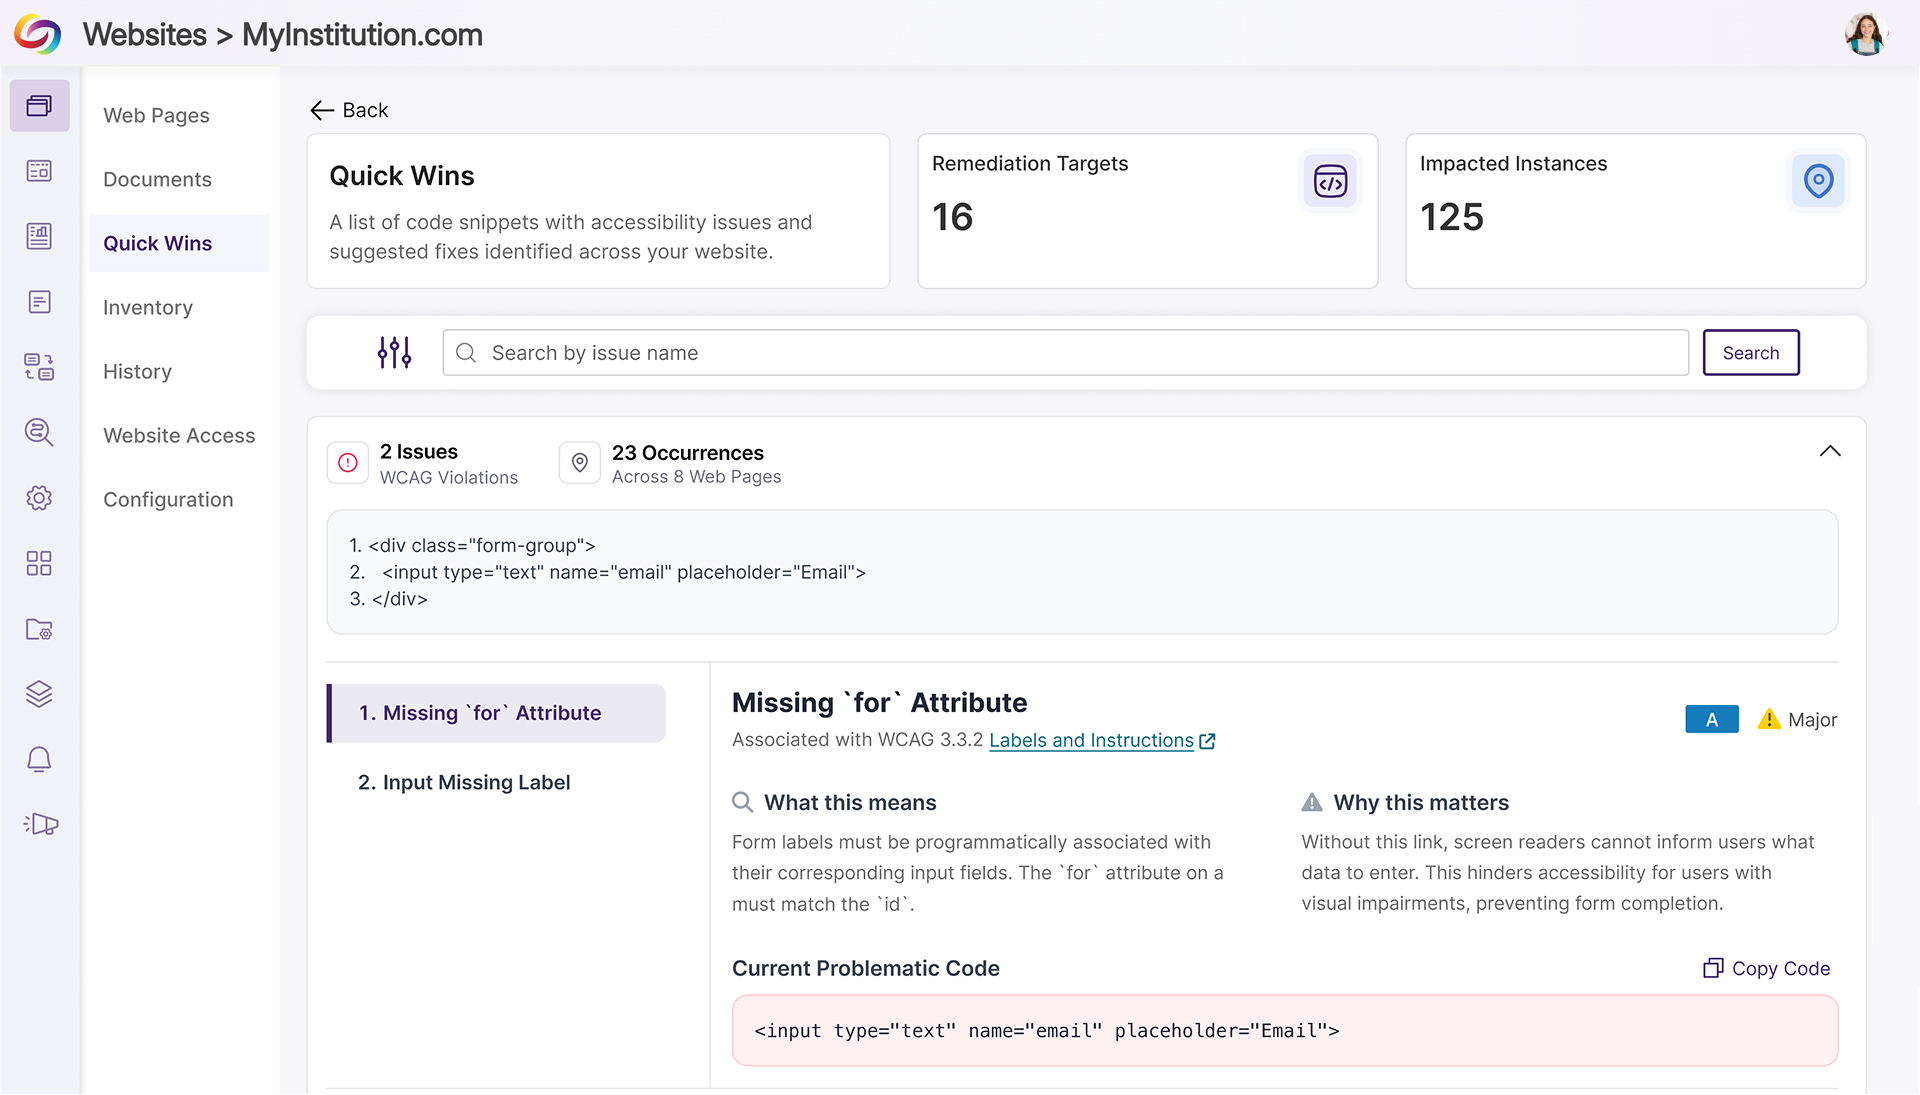The width and height of the screenshot is (1920, 1095).
Task: Click the layers icon in the left sidebar
Action: pos(39,694)
